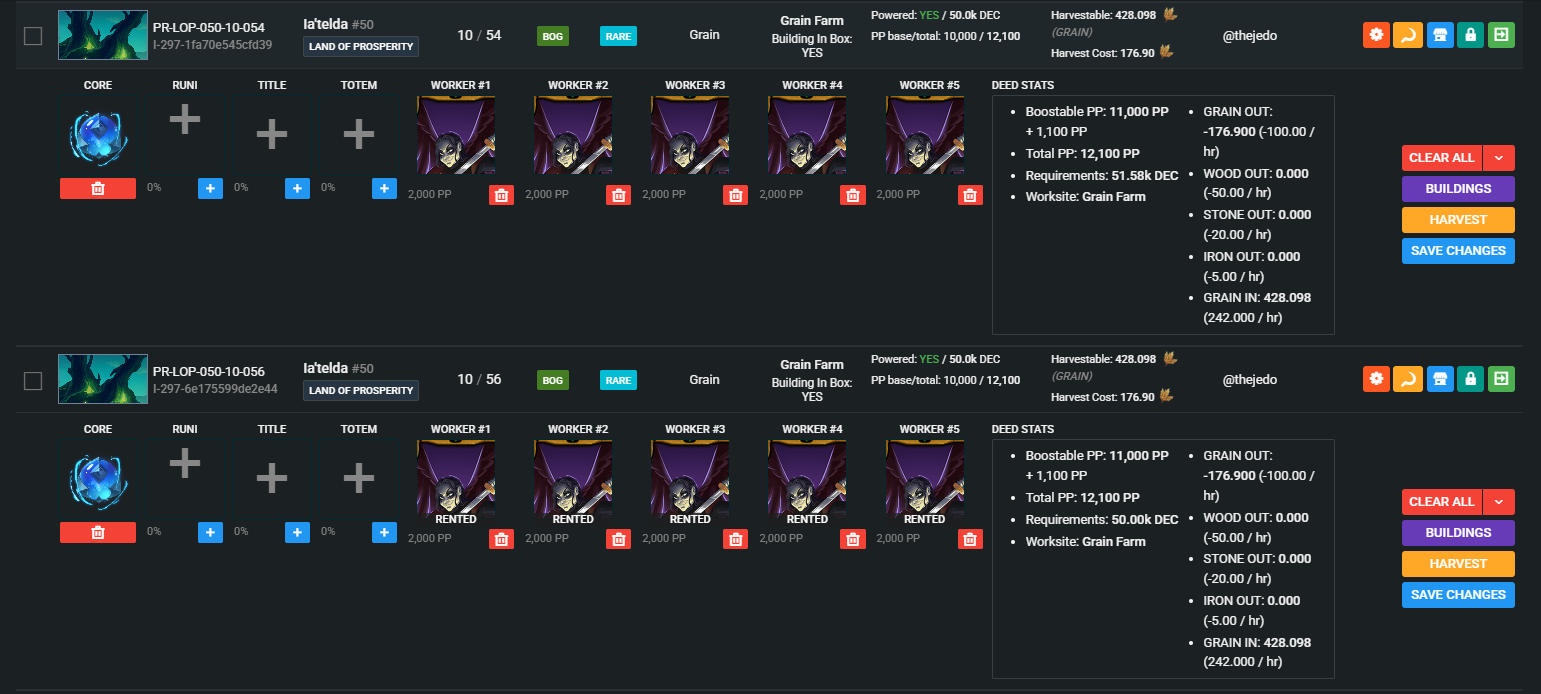This screenshot has width=1541, height=694.
Task: Delete Worker #3 on deed PR-LOP-050-10-054
Action: [735, 195]
